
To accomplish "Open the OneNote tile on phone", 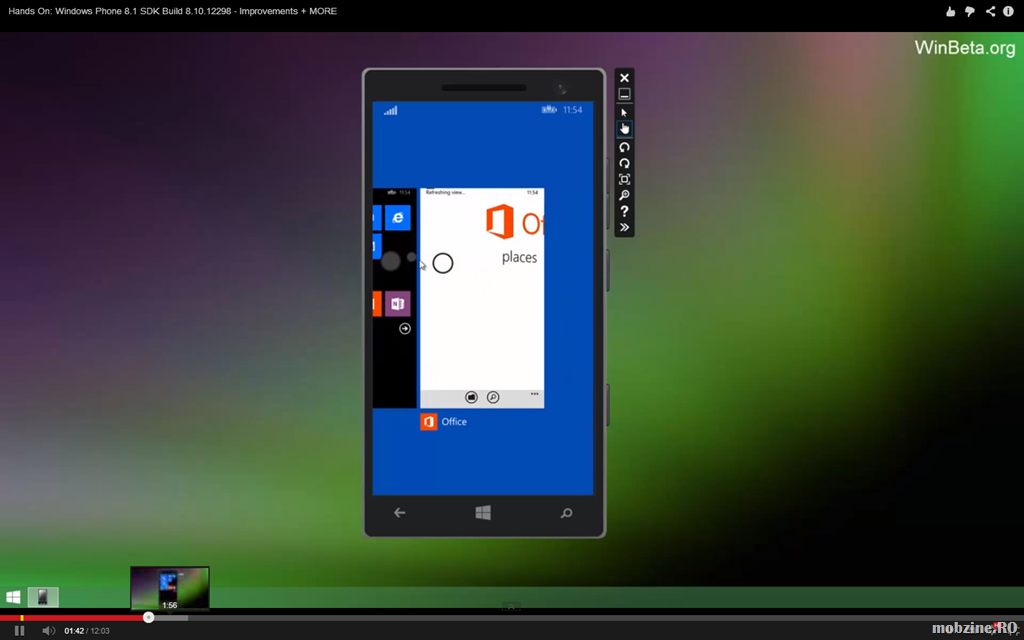I will (x=398, y=304).
